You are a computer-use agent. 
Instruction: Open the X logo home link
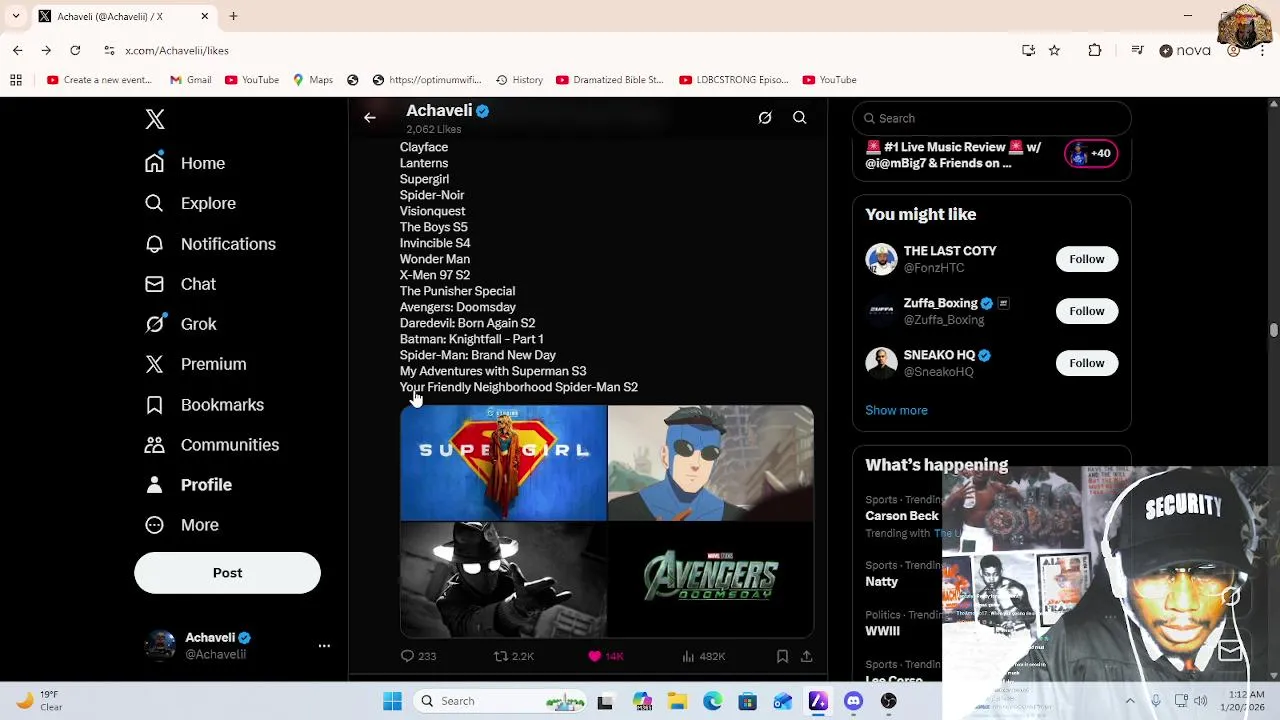click(x=155, y=119)
